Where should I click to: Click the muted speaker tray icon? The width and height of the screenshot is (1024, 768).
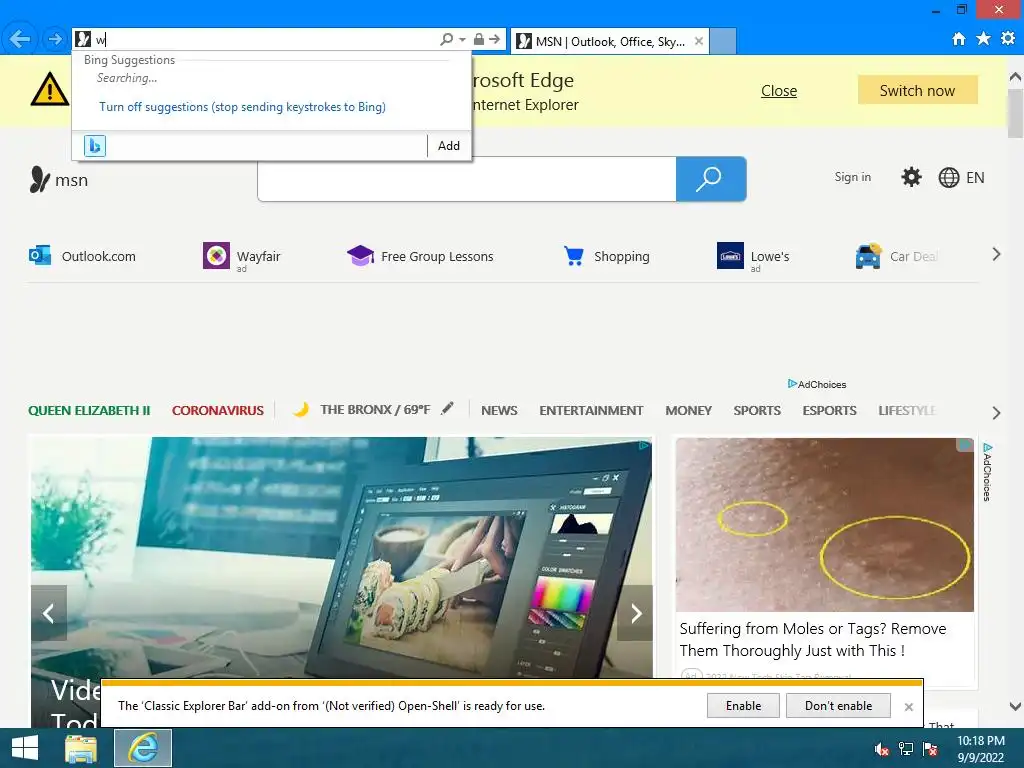pyautogui.click(x=882, y=749)
